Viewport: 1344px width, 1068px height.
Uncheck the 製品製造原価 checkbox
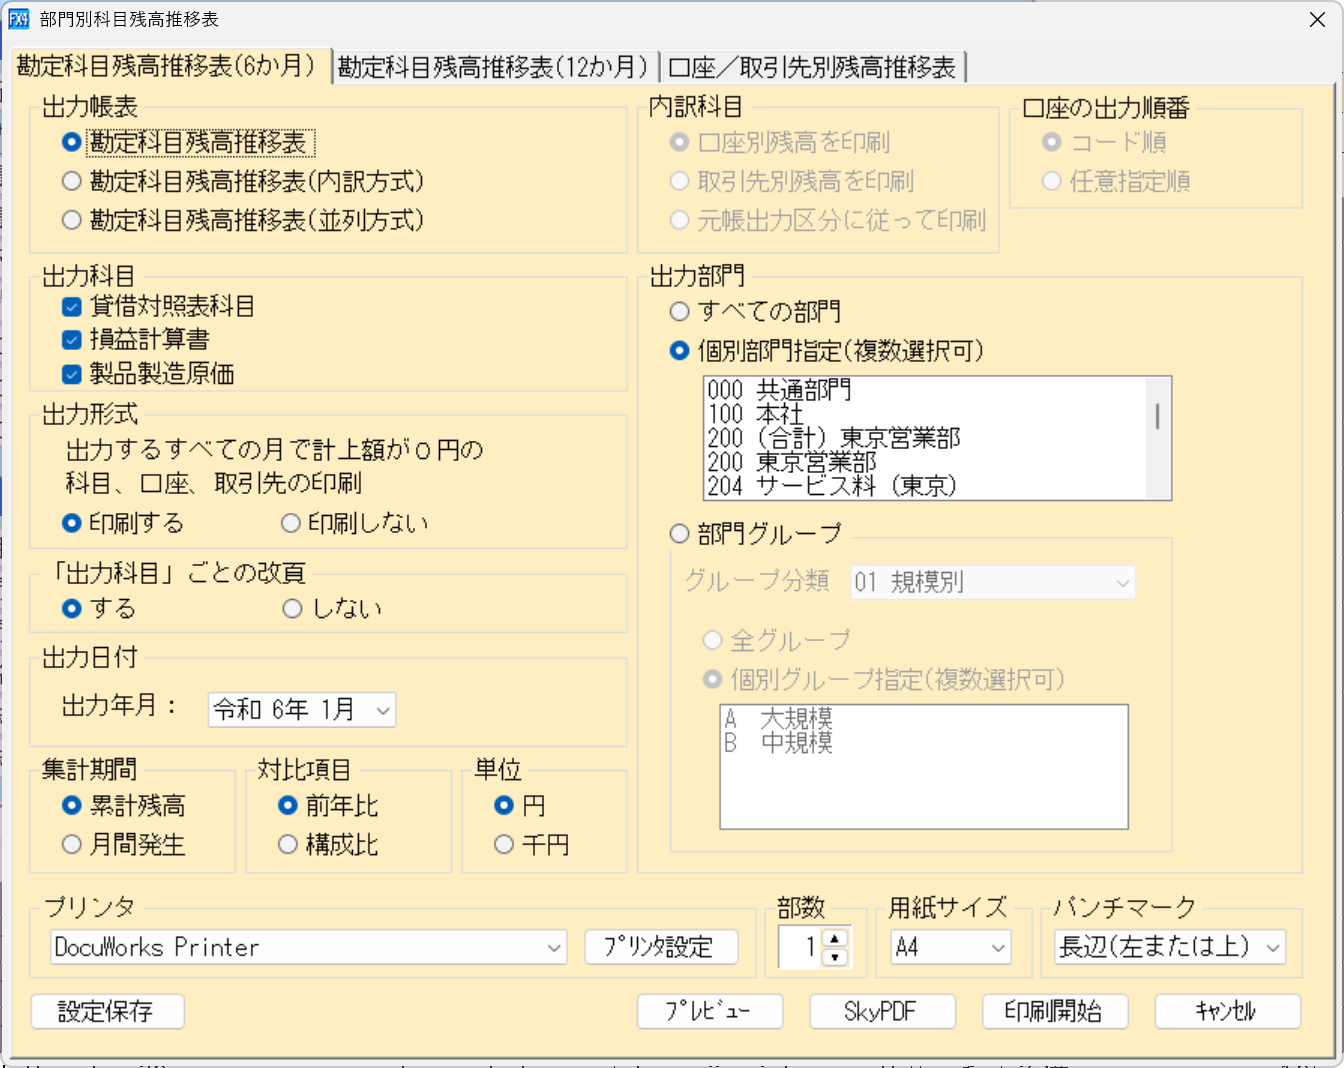[69, 375]
